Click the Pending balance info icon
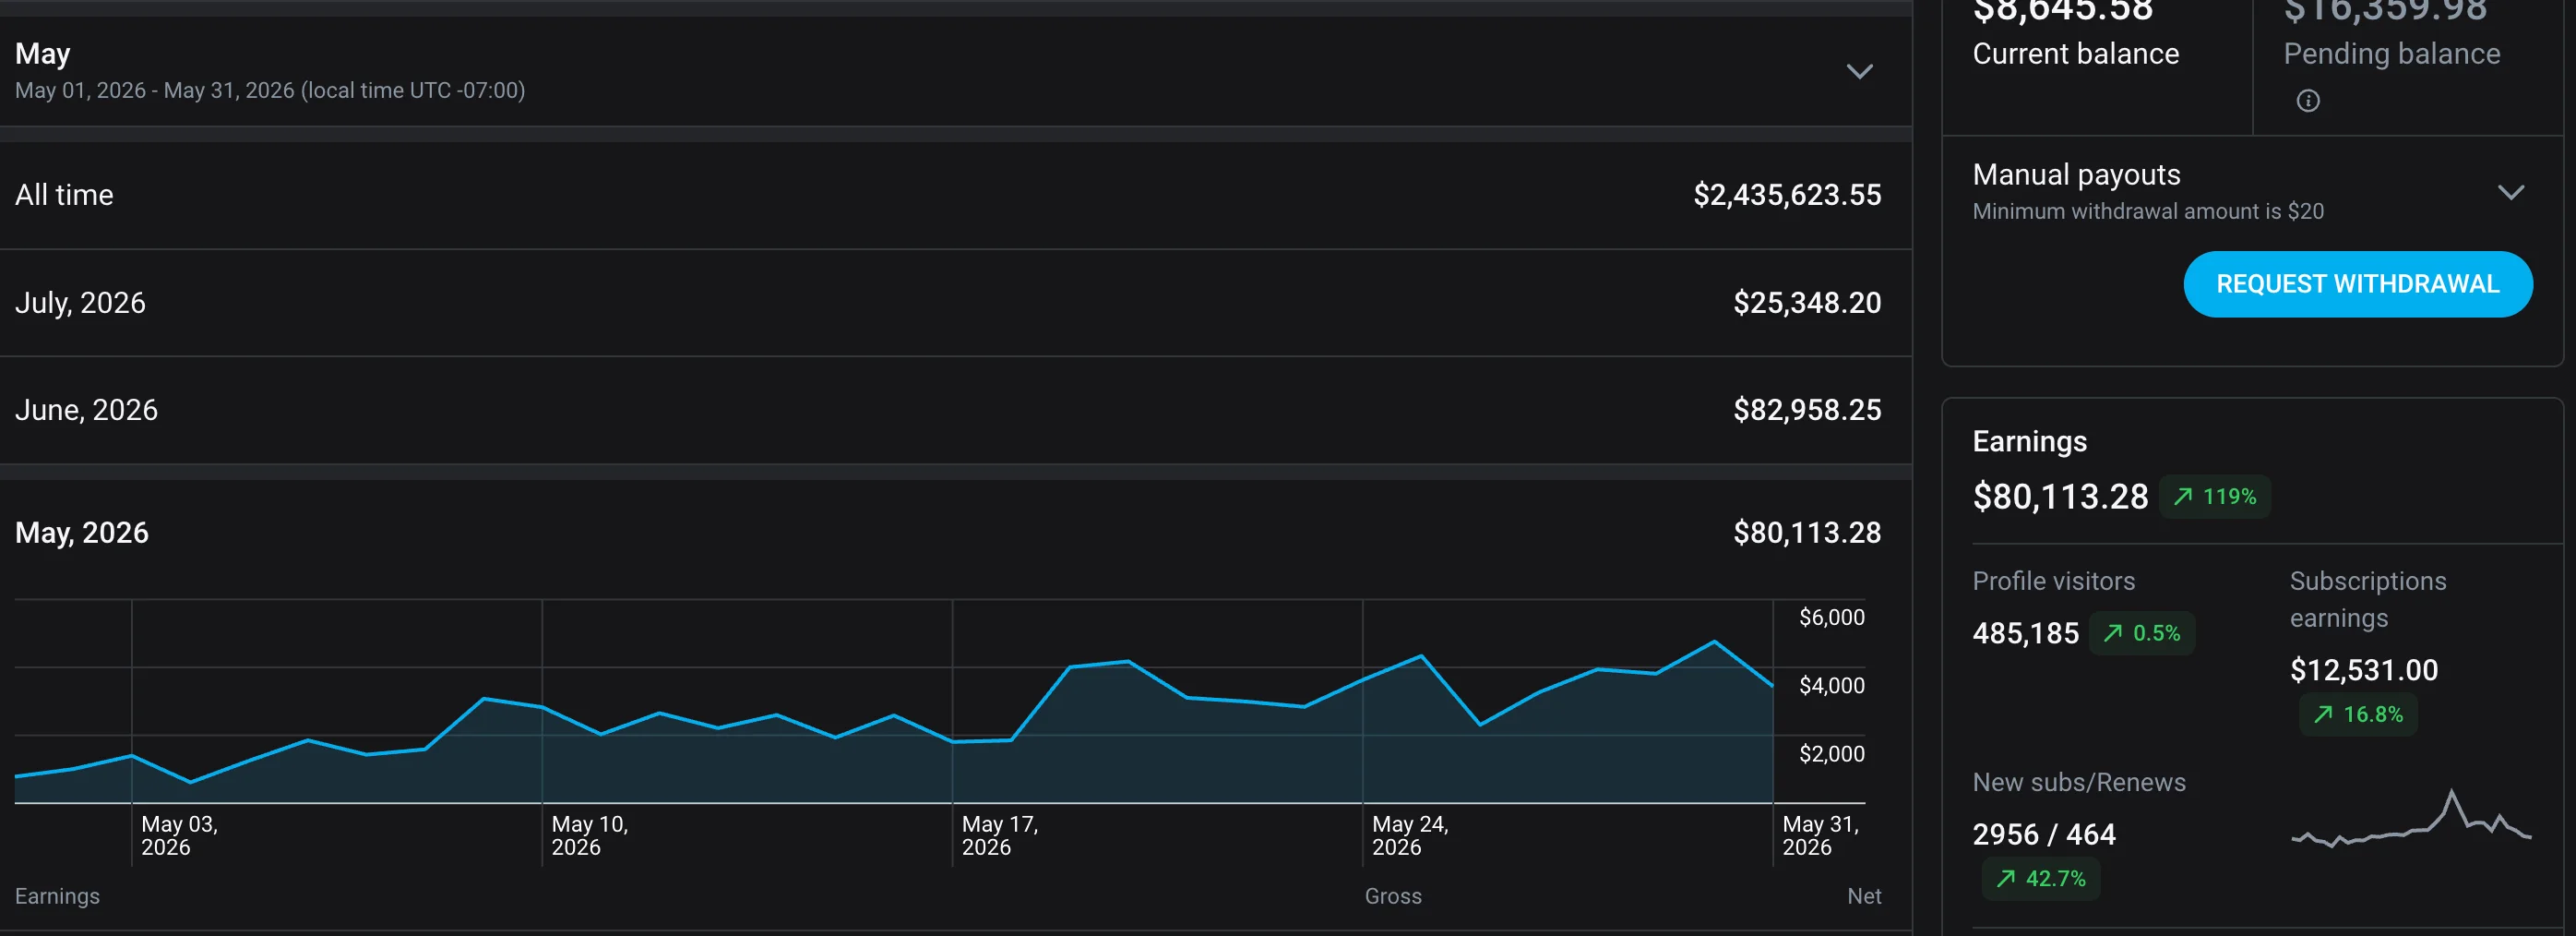The height and width of the screenshot is (936, 2576). [x=2308, y=101]
